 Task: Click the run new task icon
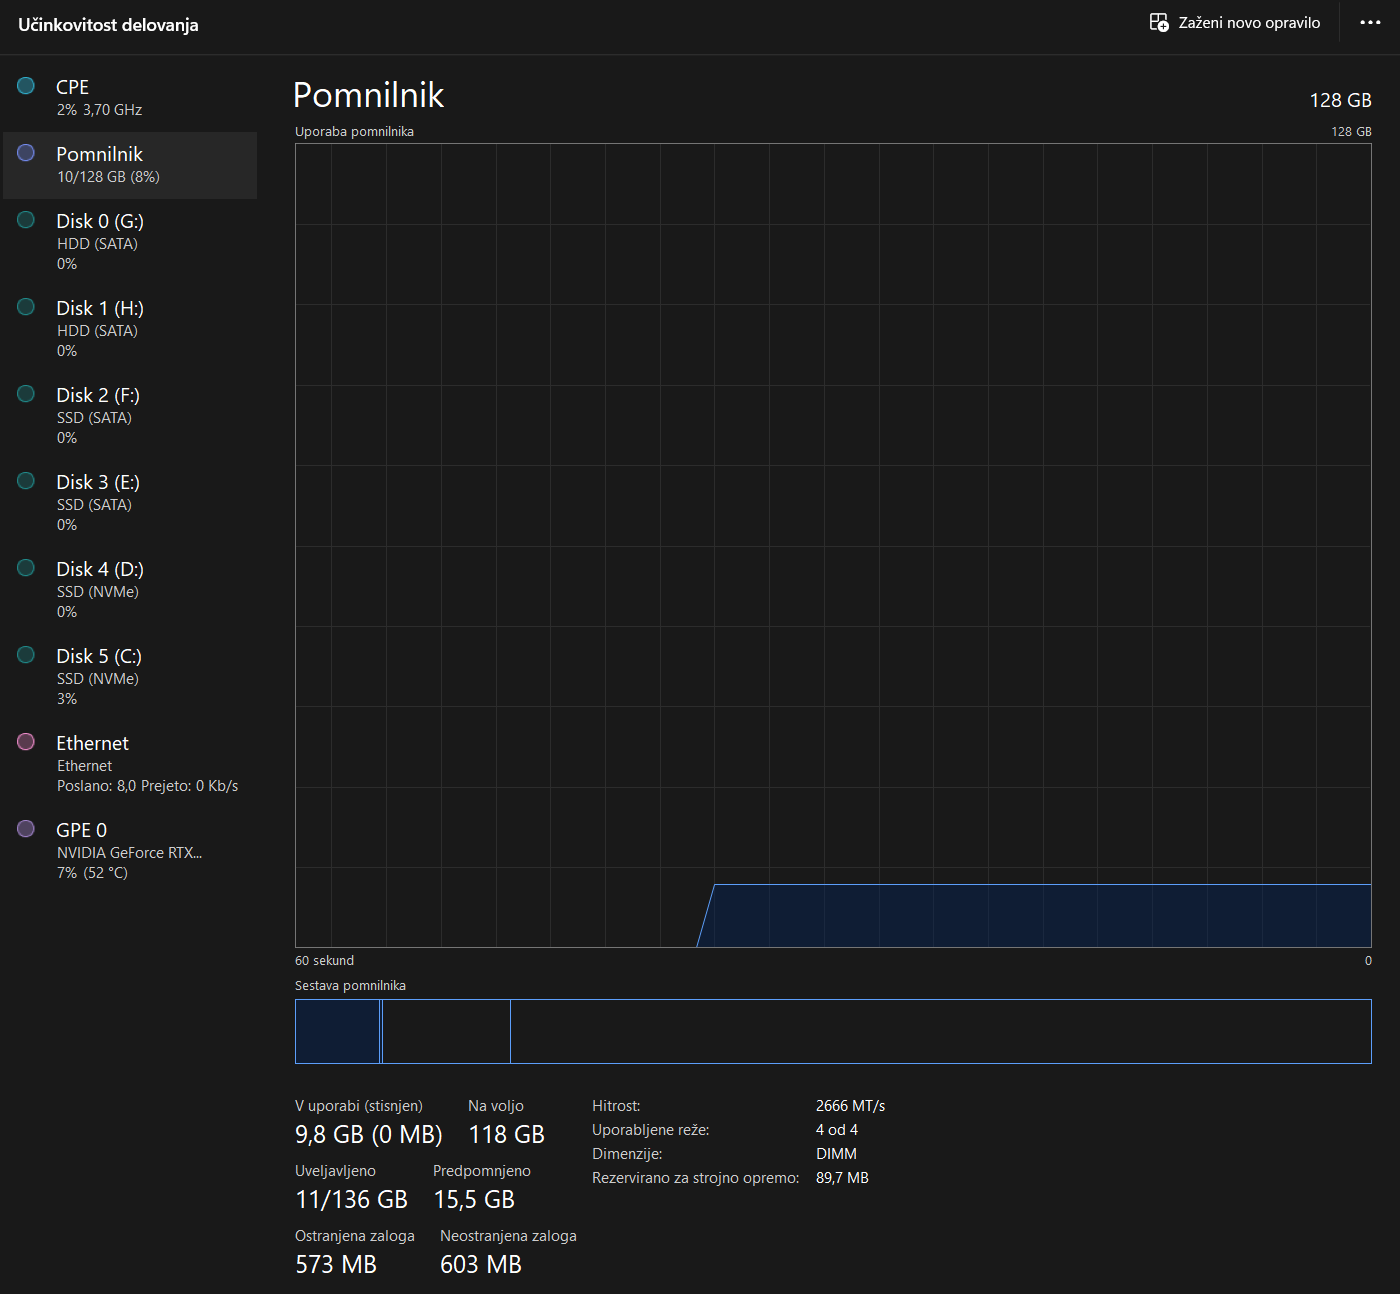tap(1159, 22)
